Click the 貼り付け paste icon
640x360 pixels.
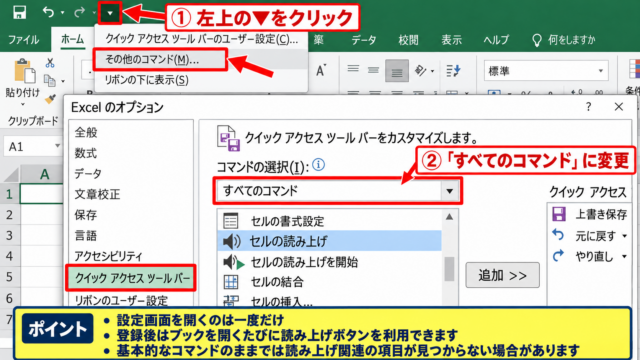pos(24,70)
